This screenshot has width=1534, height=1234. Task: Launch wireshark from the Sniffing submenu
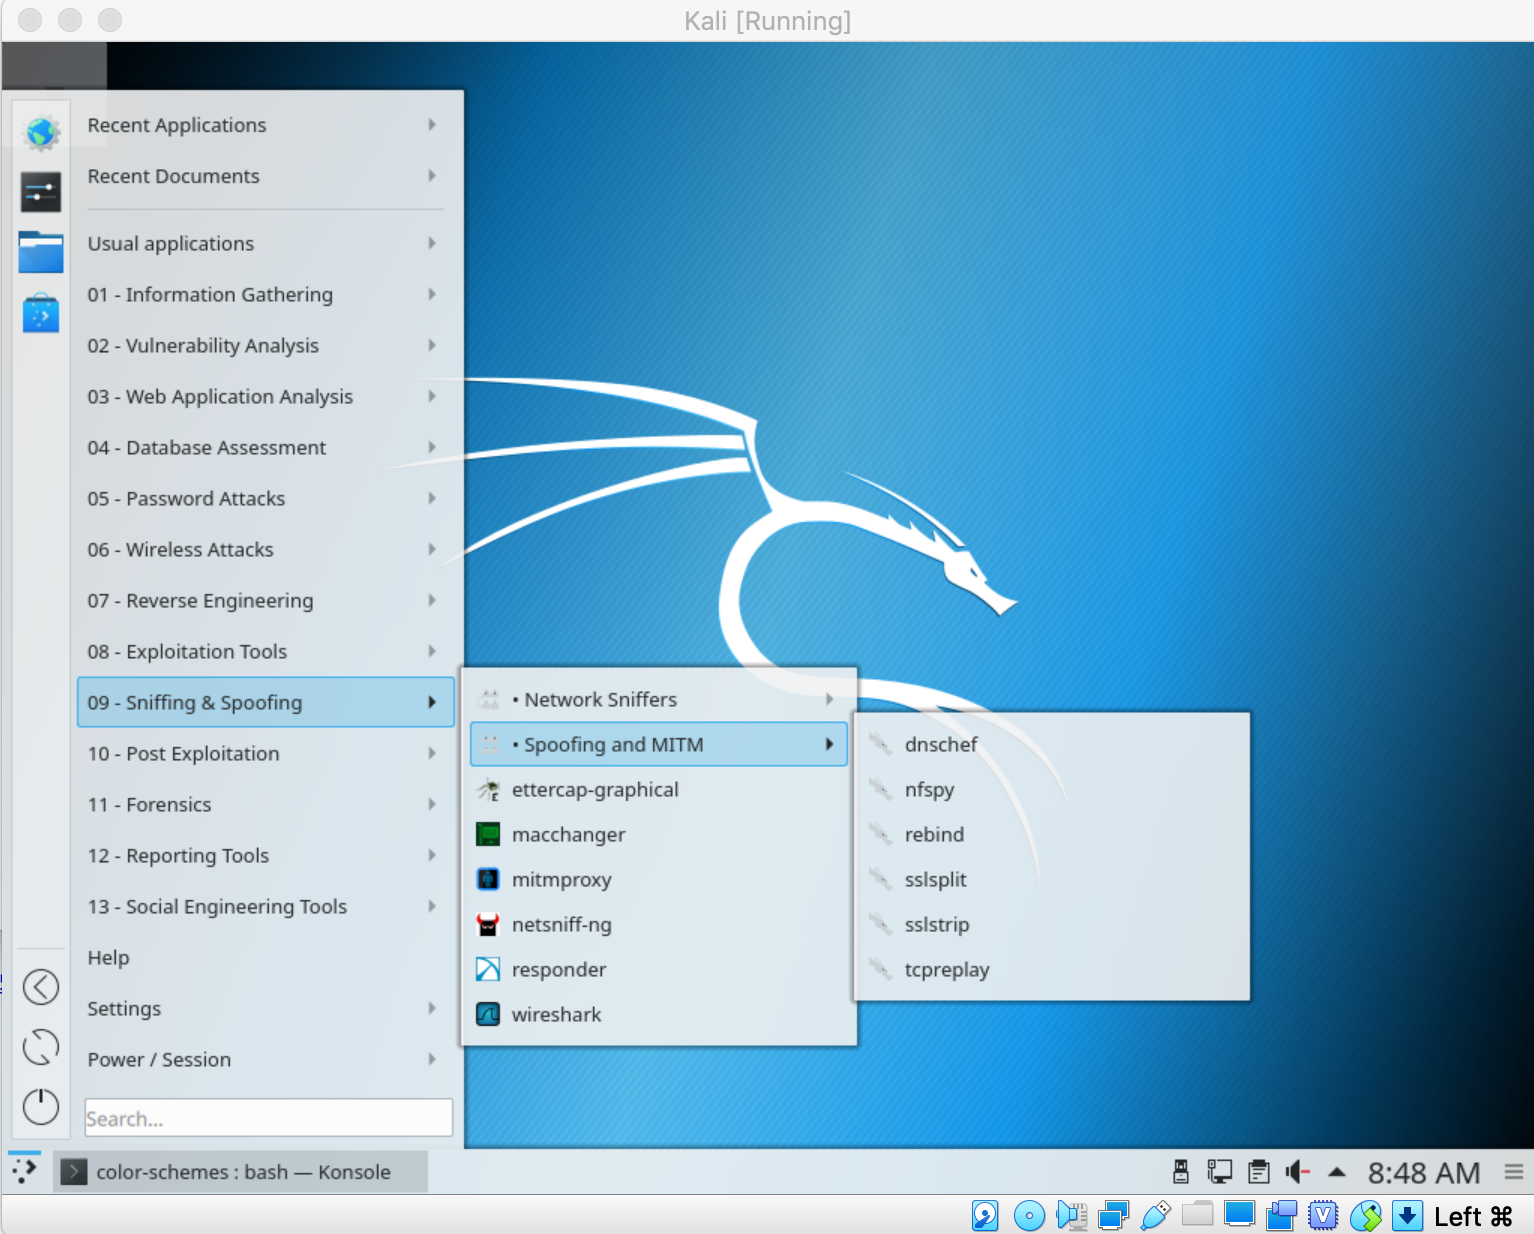(556, 1015)
